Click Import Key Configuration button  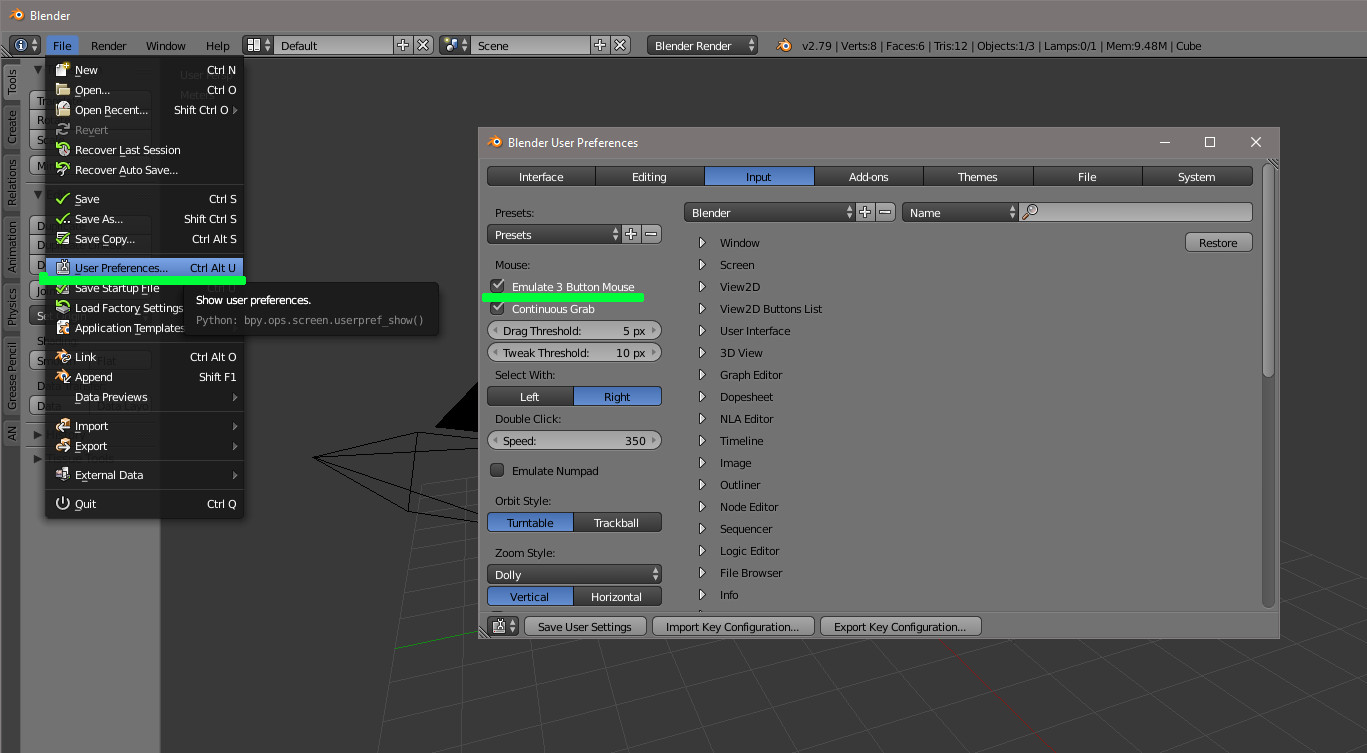[733, 627]
